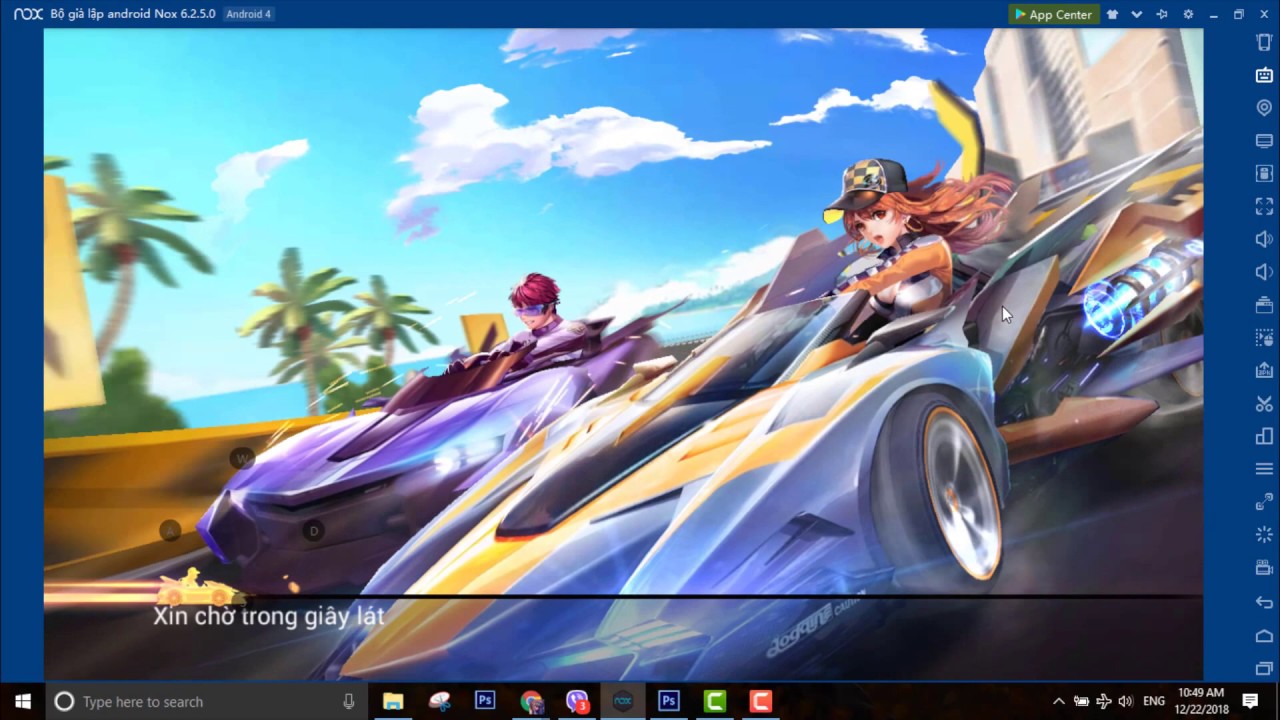Image resolution: width=1280 pixels, height=720 pixels.
Task: Open the Nox skin themes shirt icon
Action: [x=1112, y=14]
